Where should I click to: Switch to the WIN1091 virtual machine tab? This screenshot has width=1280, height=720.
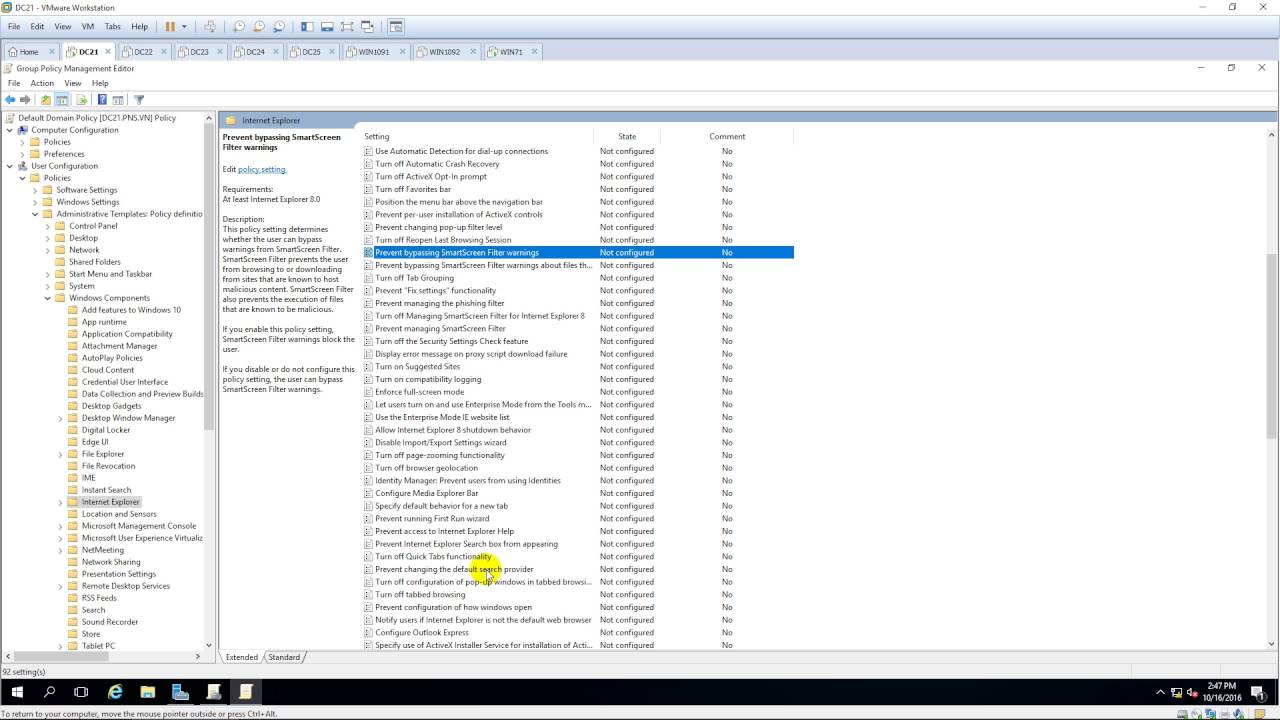pos(373,52)
